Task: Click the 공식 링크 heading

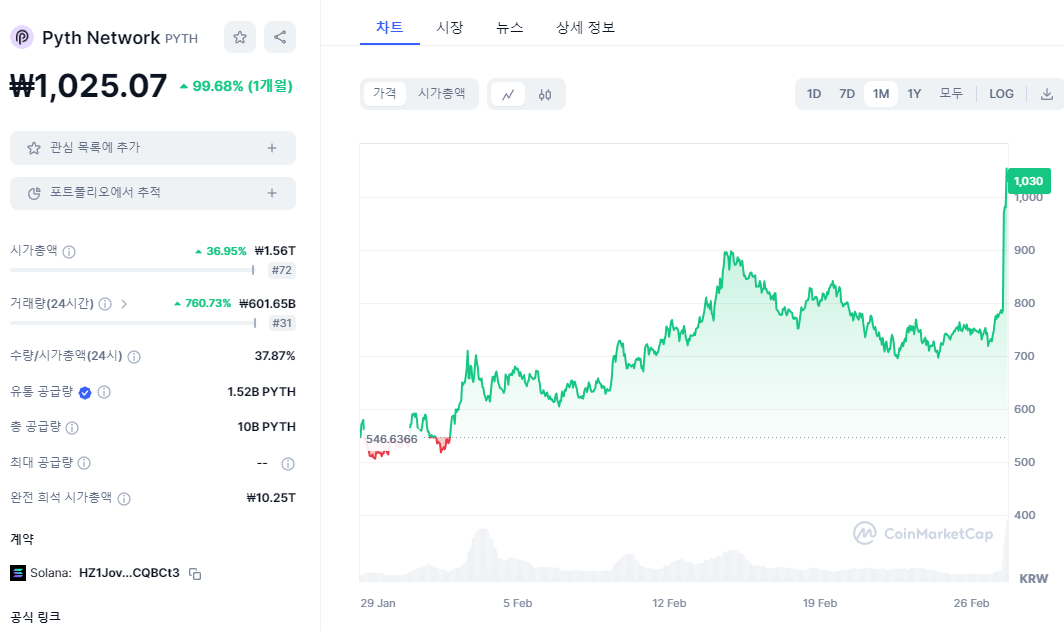Action: [35, 617]
